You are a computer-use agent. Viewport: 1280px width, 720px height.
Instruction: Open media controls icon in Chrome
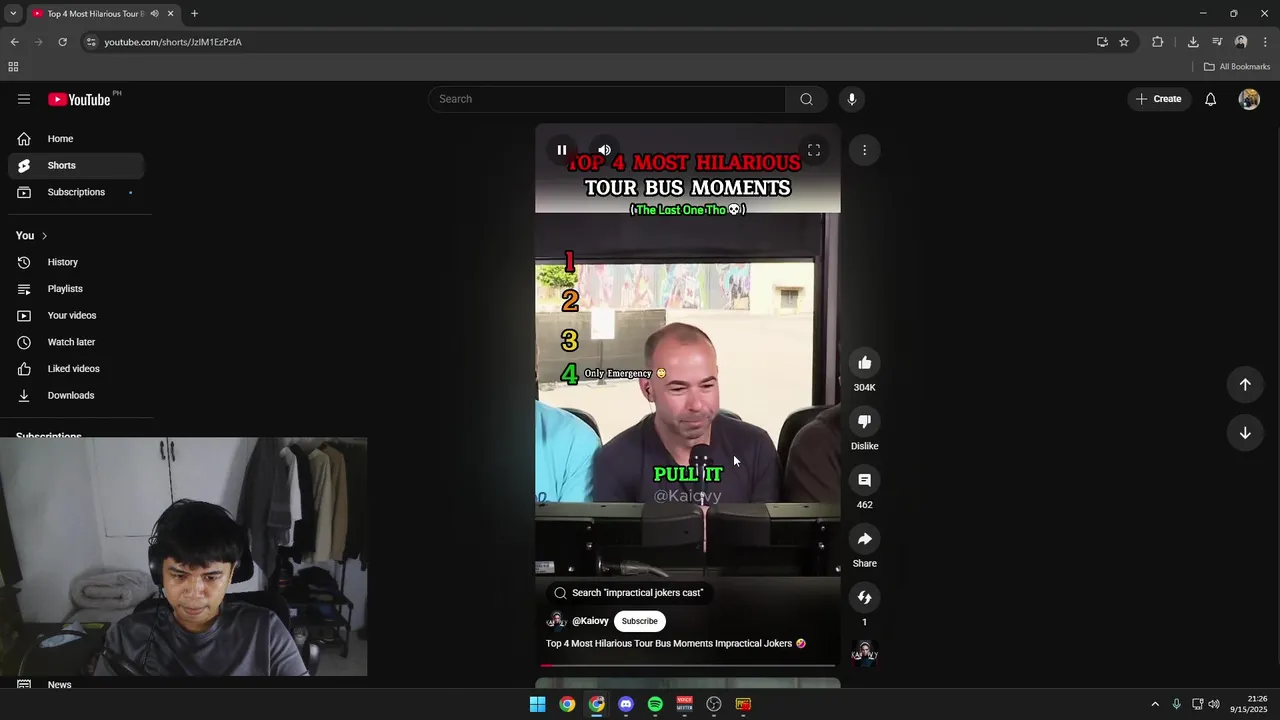(1217, 42)
